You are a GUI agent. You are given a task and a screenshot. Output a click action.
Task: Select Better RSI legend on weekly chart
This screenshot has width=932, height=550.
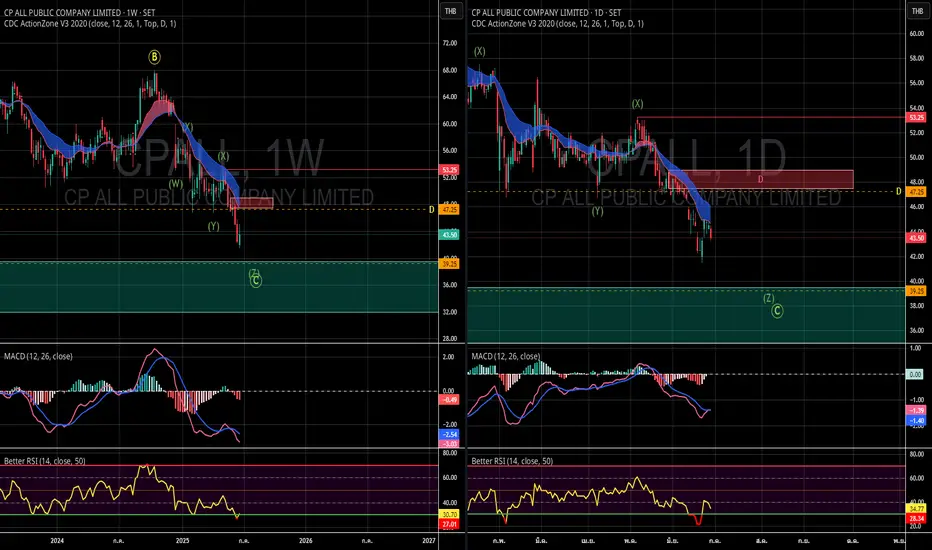click(x=45, y=461)
